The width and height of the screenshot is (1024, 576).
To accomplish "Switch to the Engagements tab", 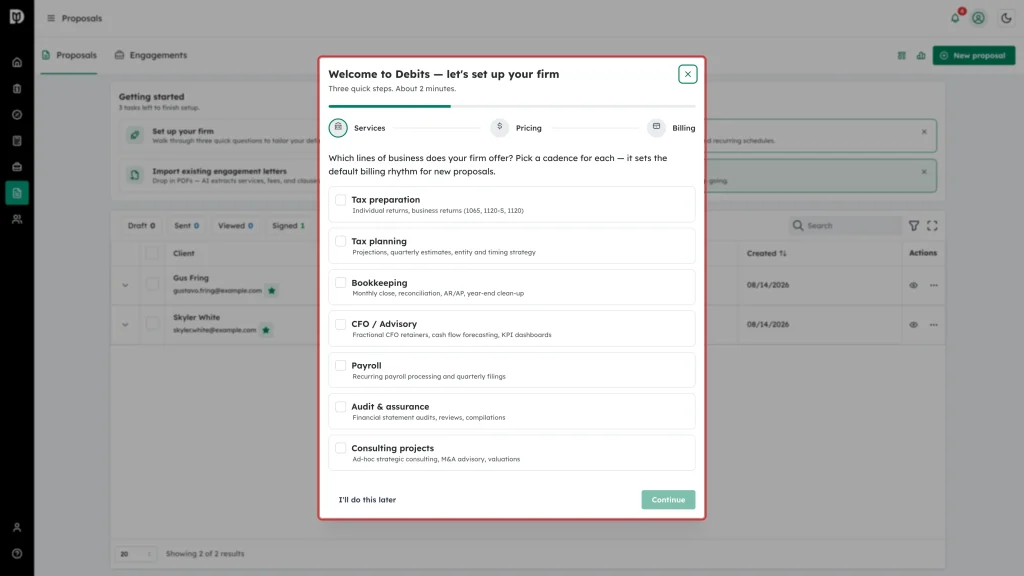I will click(151, 56).
